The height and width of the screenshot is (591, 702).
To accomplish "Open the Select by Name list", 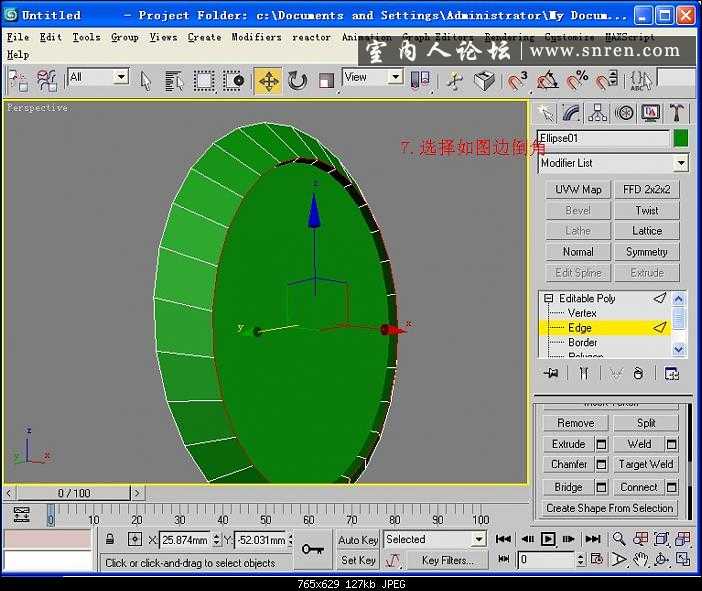I will [175, 81].
